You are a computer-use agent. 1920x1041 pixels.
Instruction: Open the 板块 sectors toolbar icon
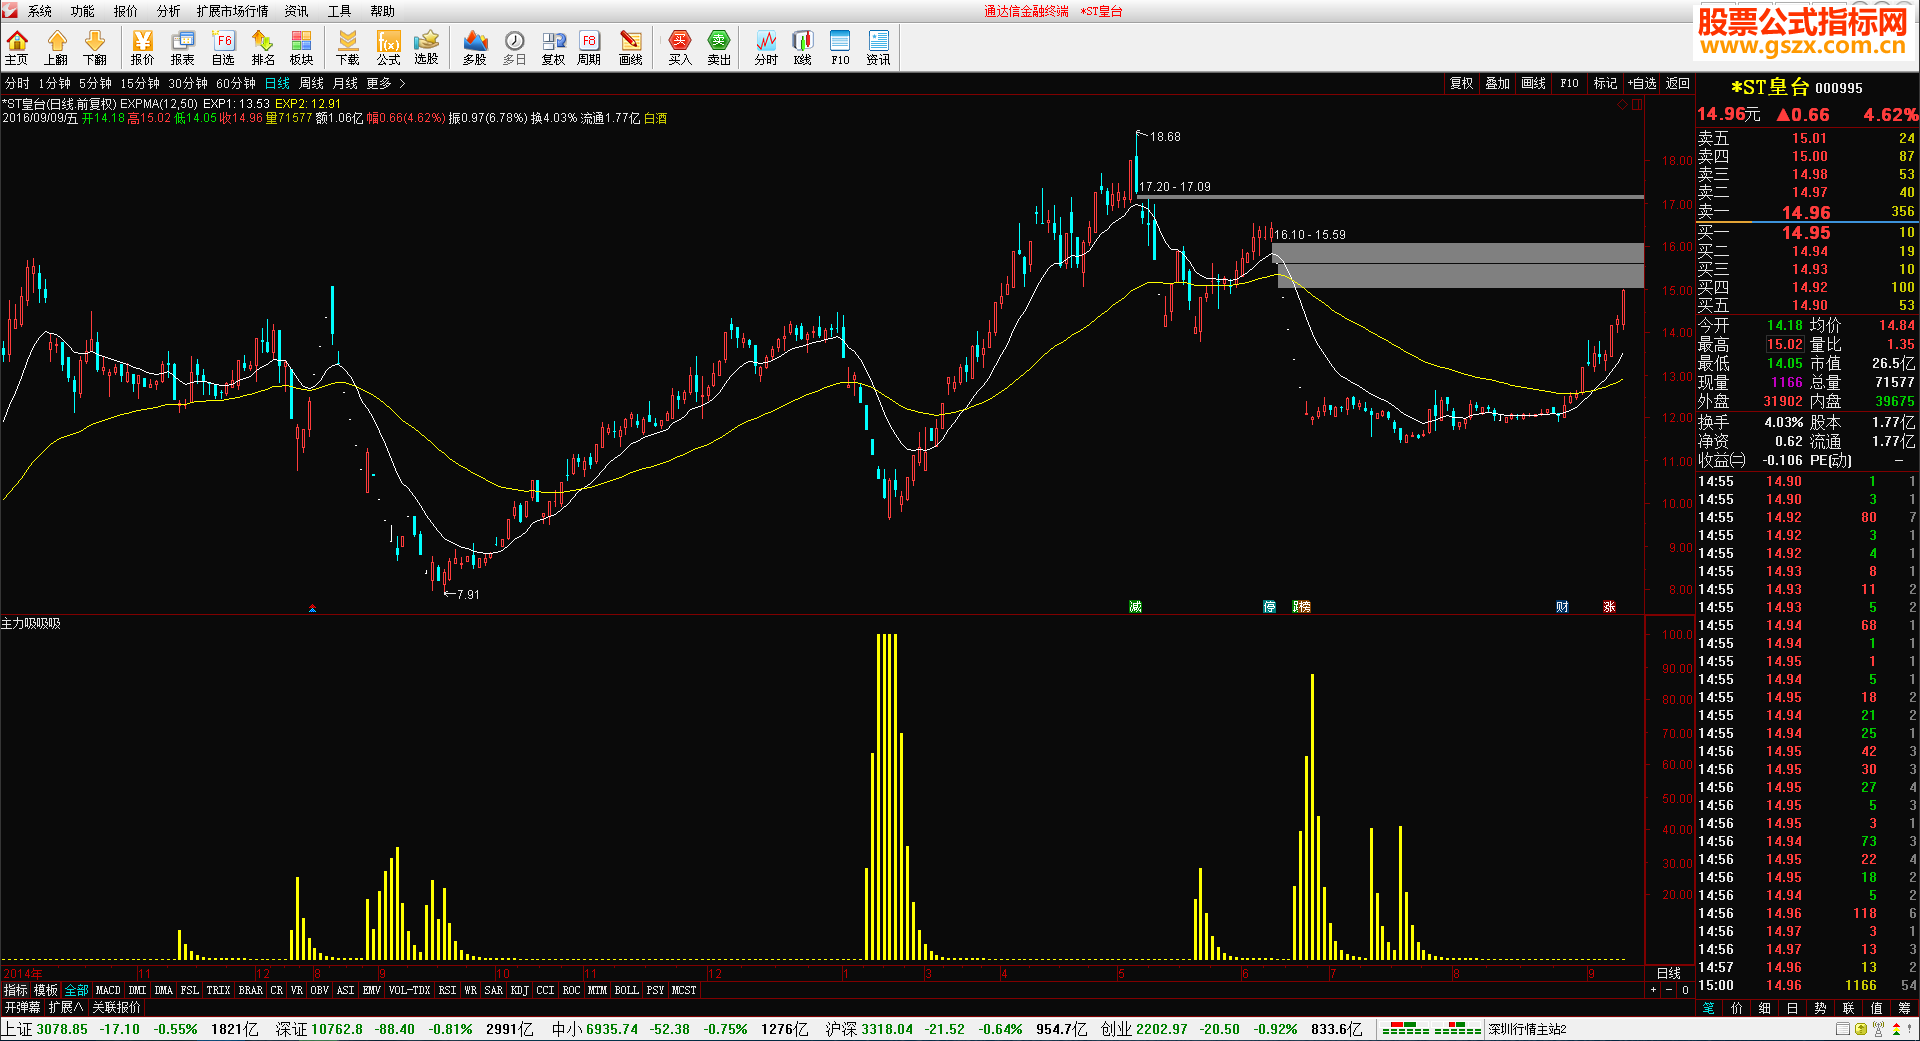coord(302,47)
